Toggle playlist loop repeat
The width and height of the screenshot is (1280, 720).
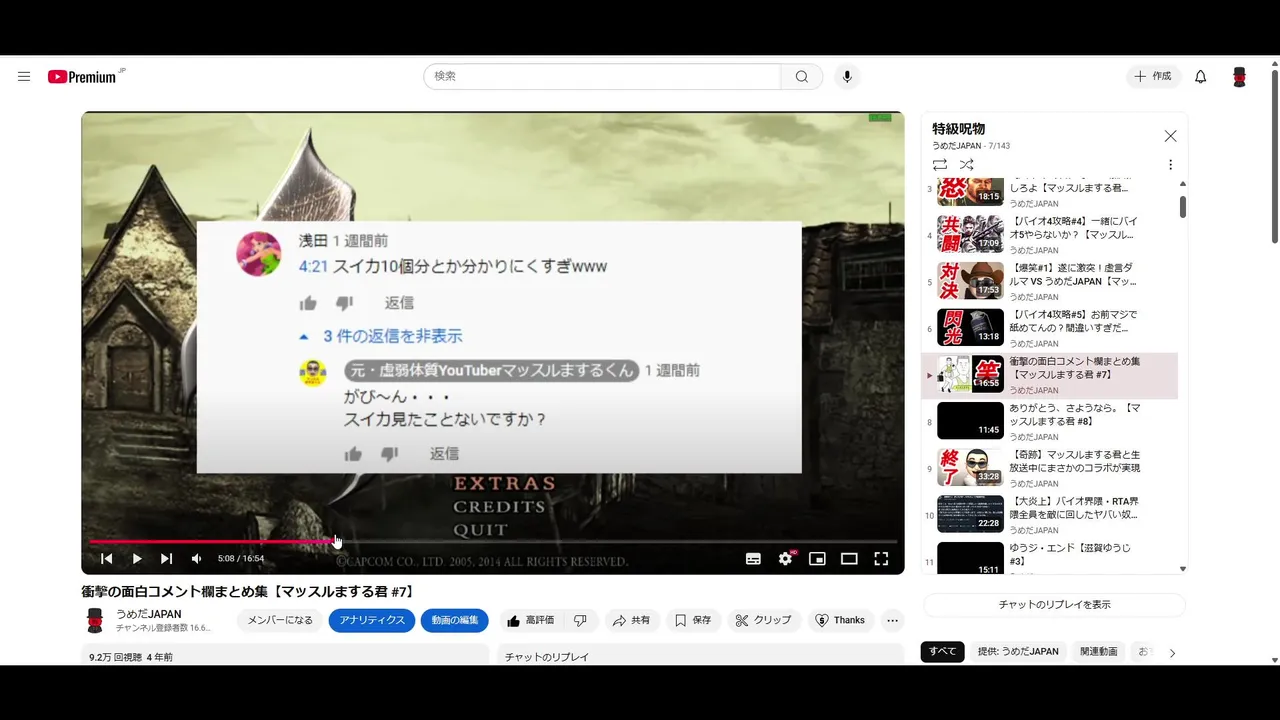(939, 165)
